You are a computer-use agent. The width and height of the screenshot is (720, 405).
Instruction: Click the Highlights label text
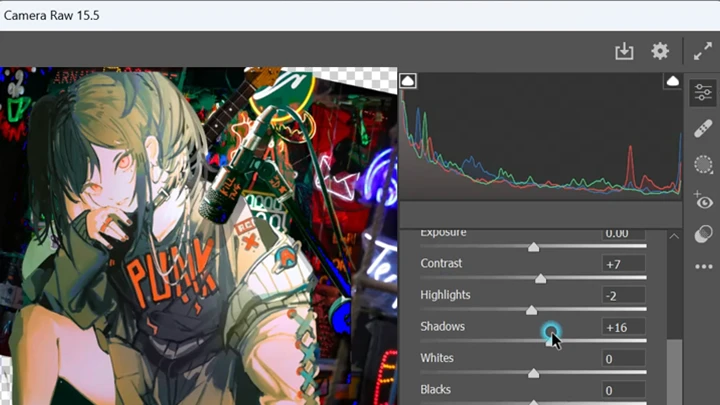pyautogui.click(x=445, y=295)
